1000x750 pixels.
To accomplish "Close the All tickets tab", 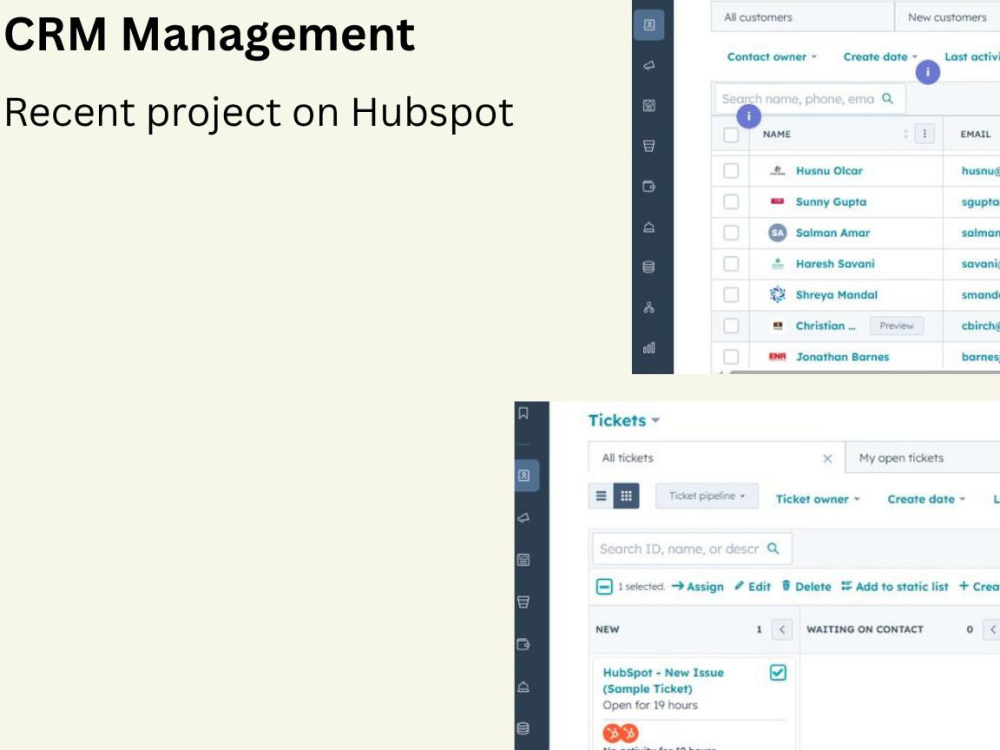I will point(827,459).
